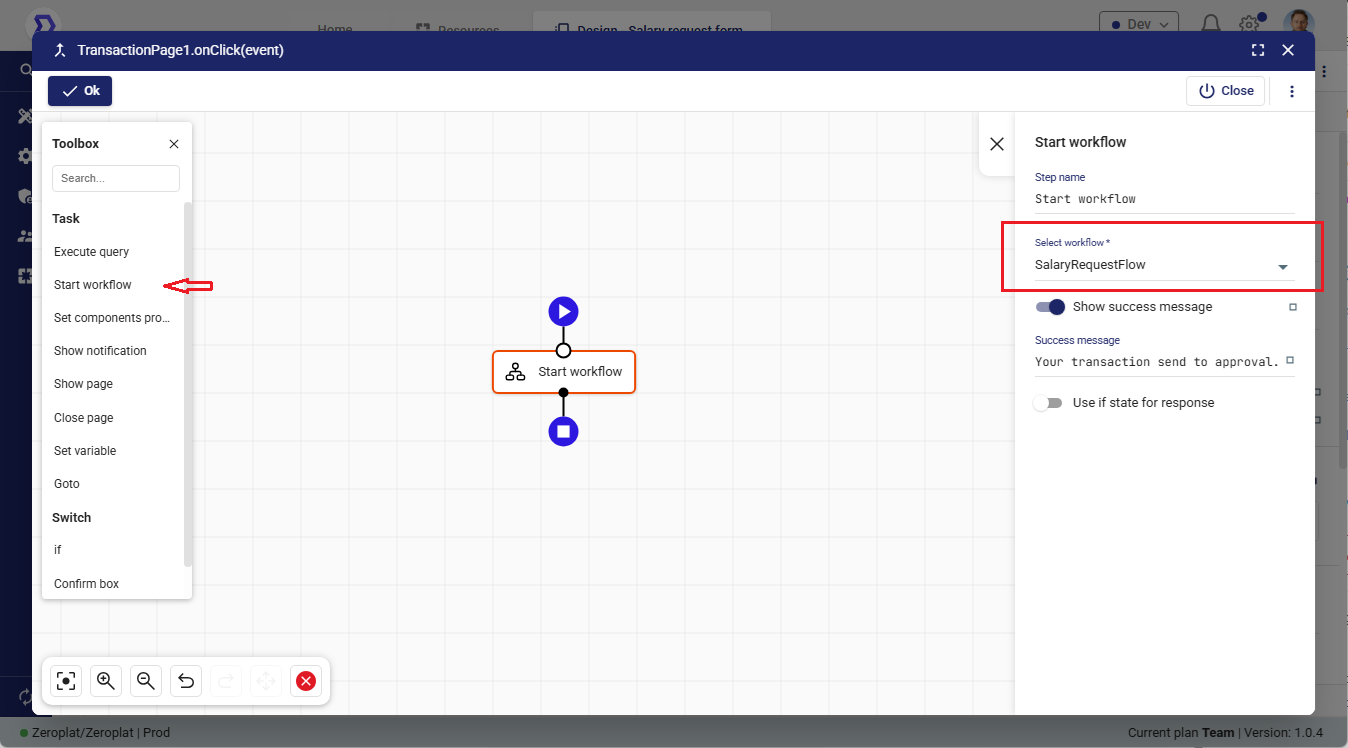Enable Use if state for response
Viewport: 1348px width, 748px height.
pyautogui.click(x=1047, y=403)
